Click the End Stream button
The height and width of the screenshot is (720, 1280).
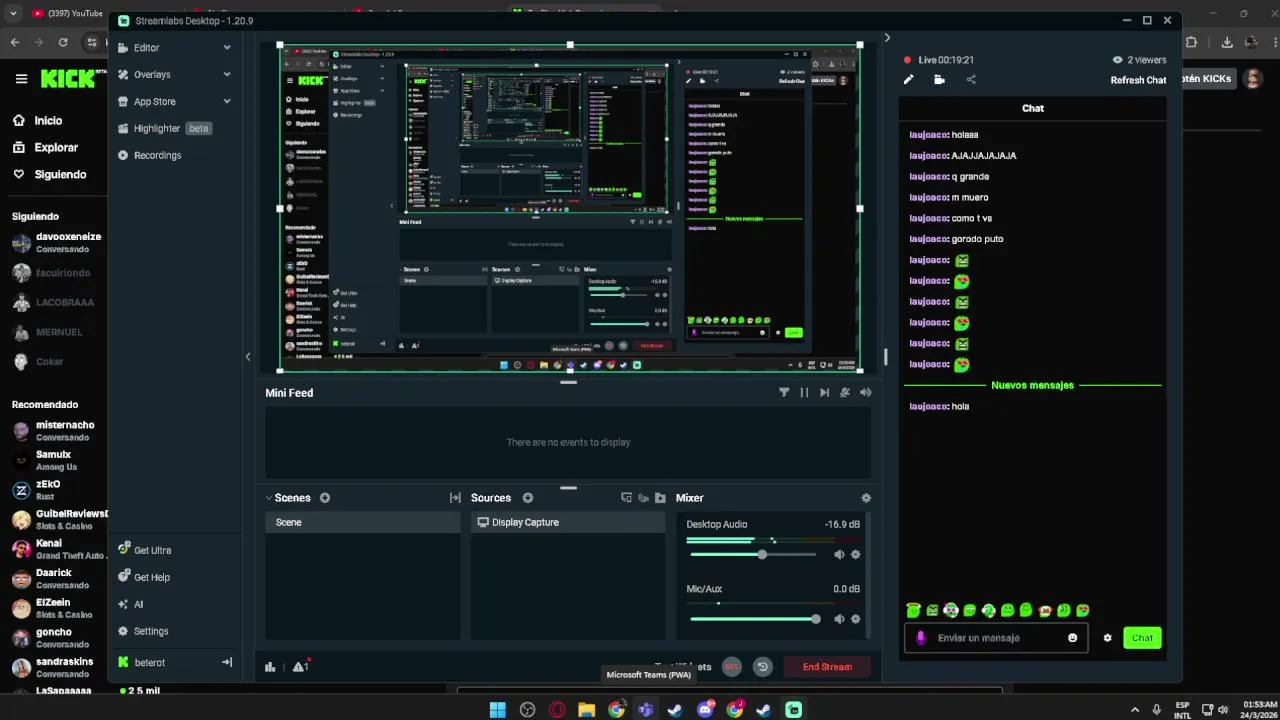click(827, 667)
